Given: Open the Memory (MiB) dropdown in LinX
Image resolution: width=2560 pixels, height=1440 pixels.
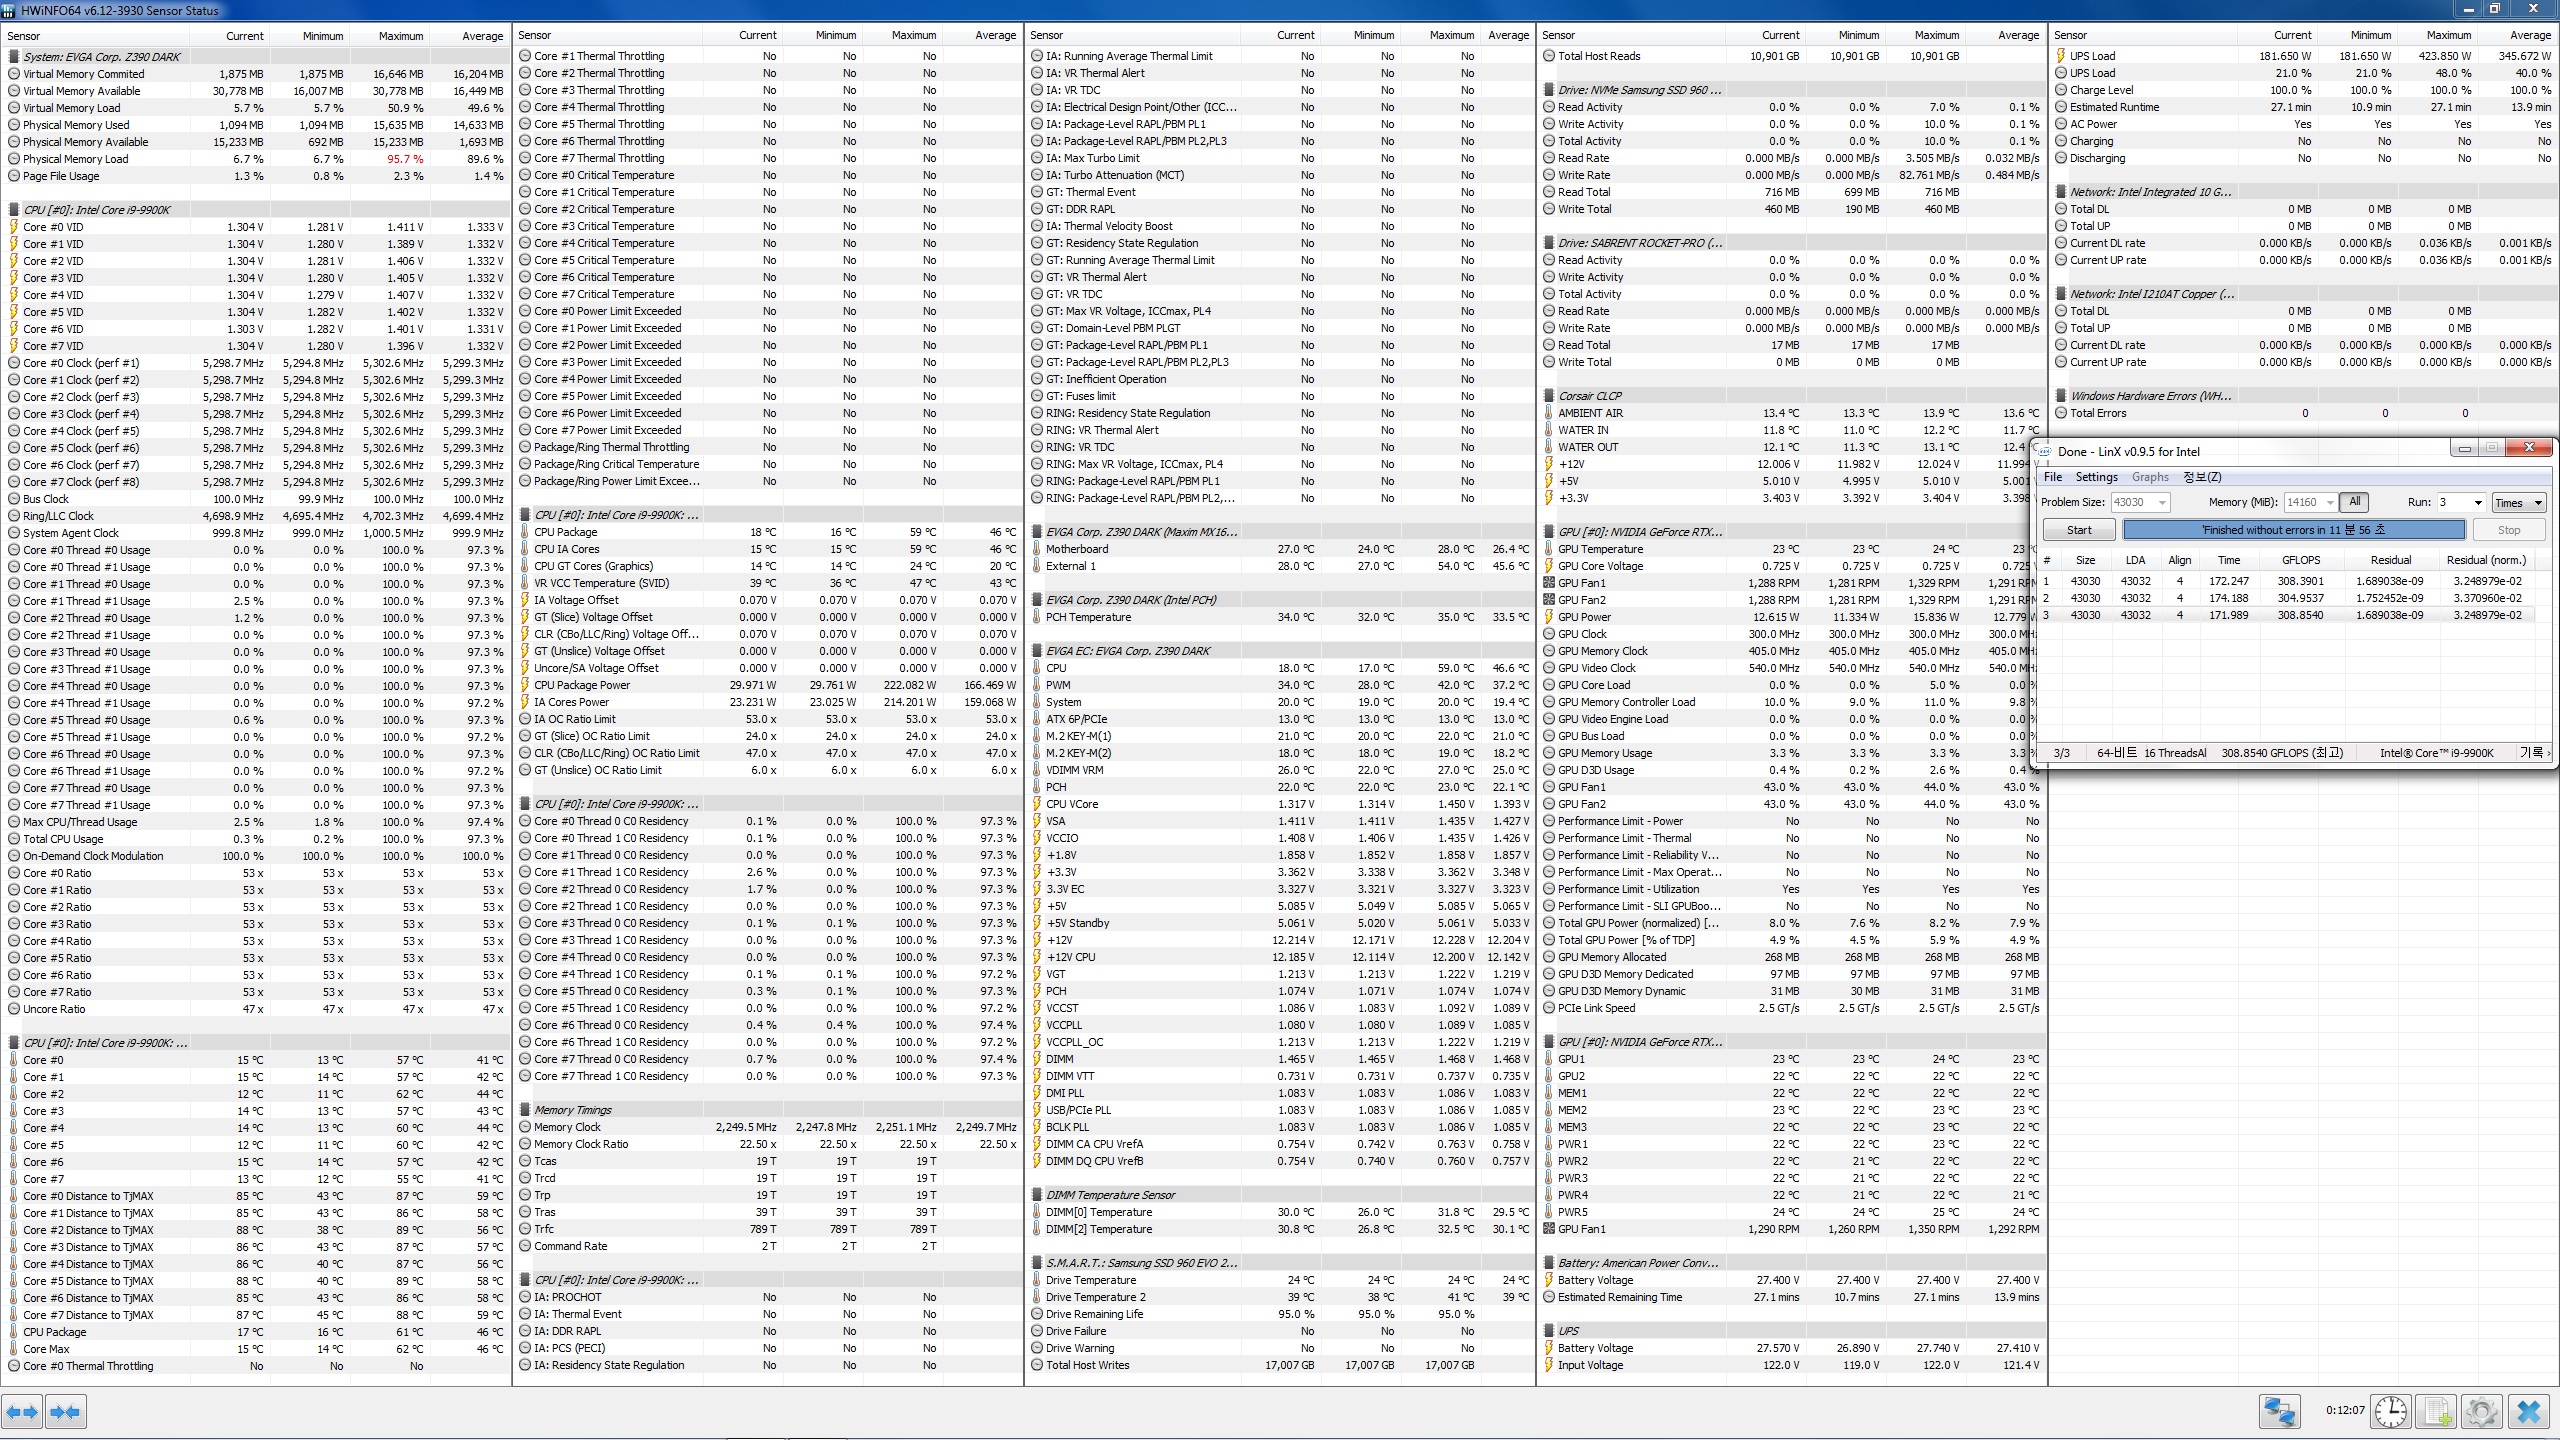Looking at the screenshot, I should click(2329, 502).
